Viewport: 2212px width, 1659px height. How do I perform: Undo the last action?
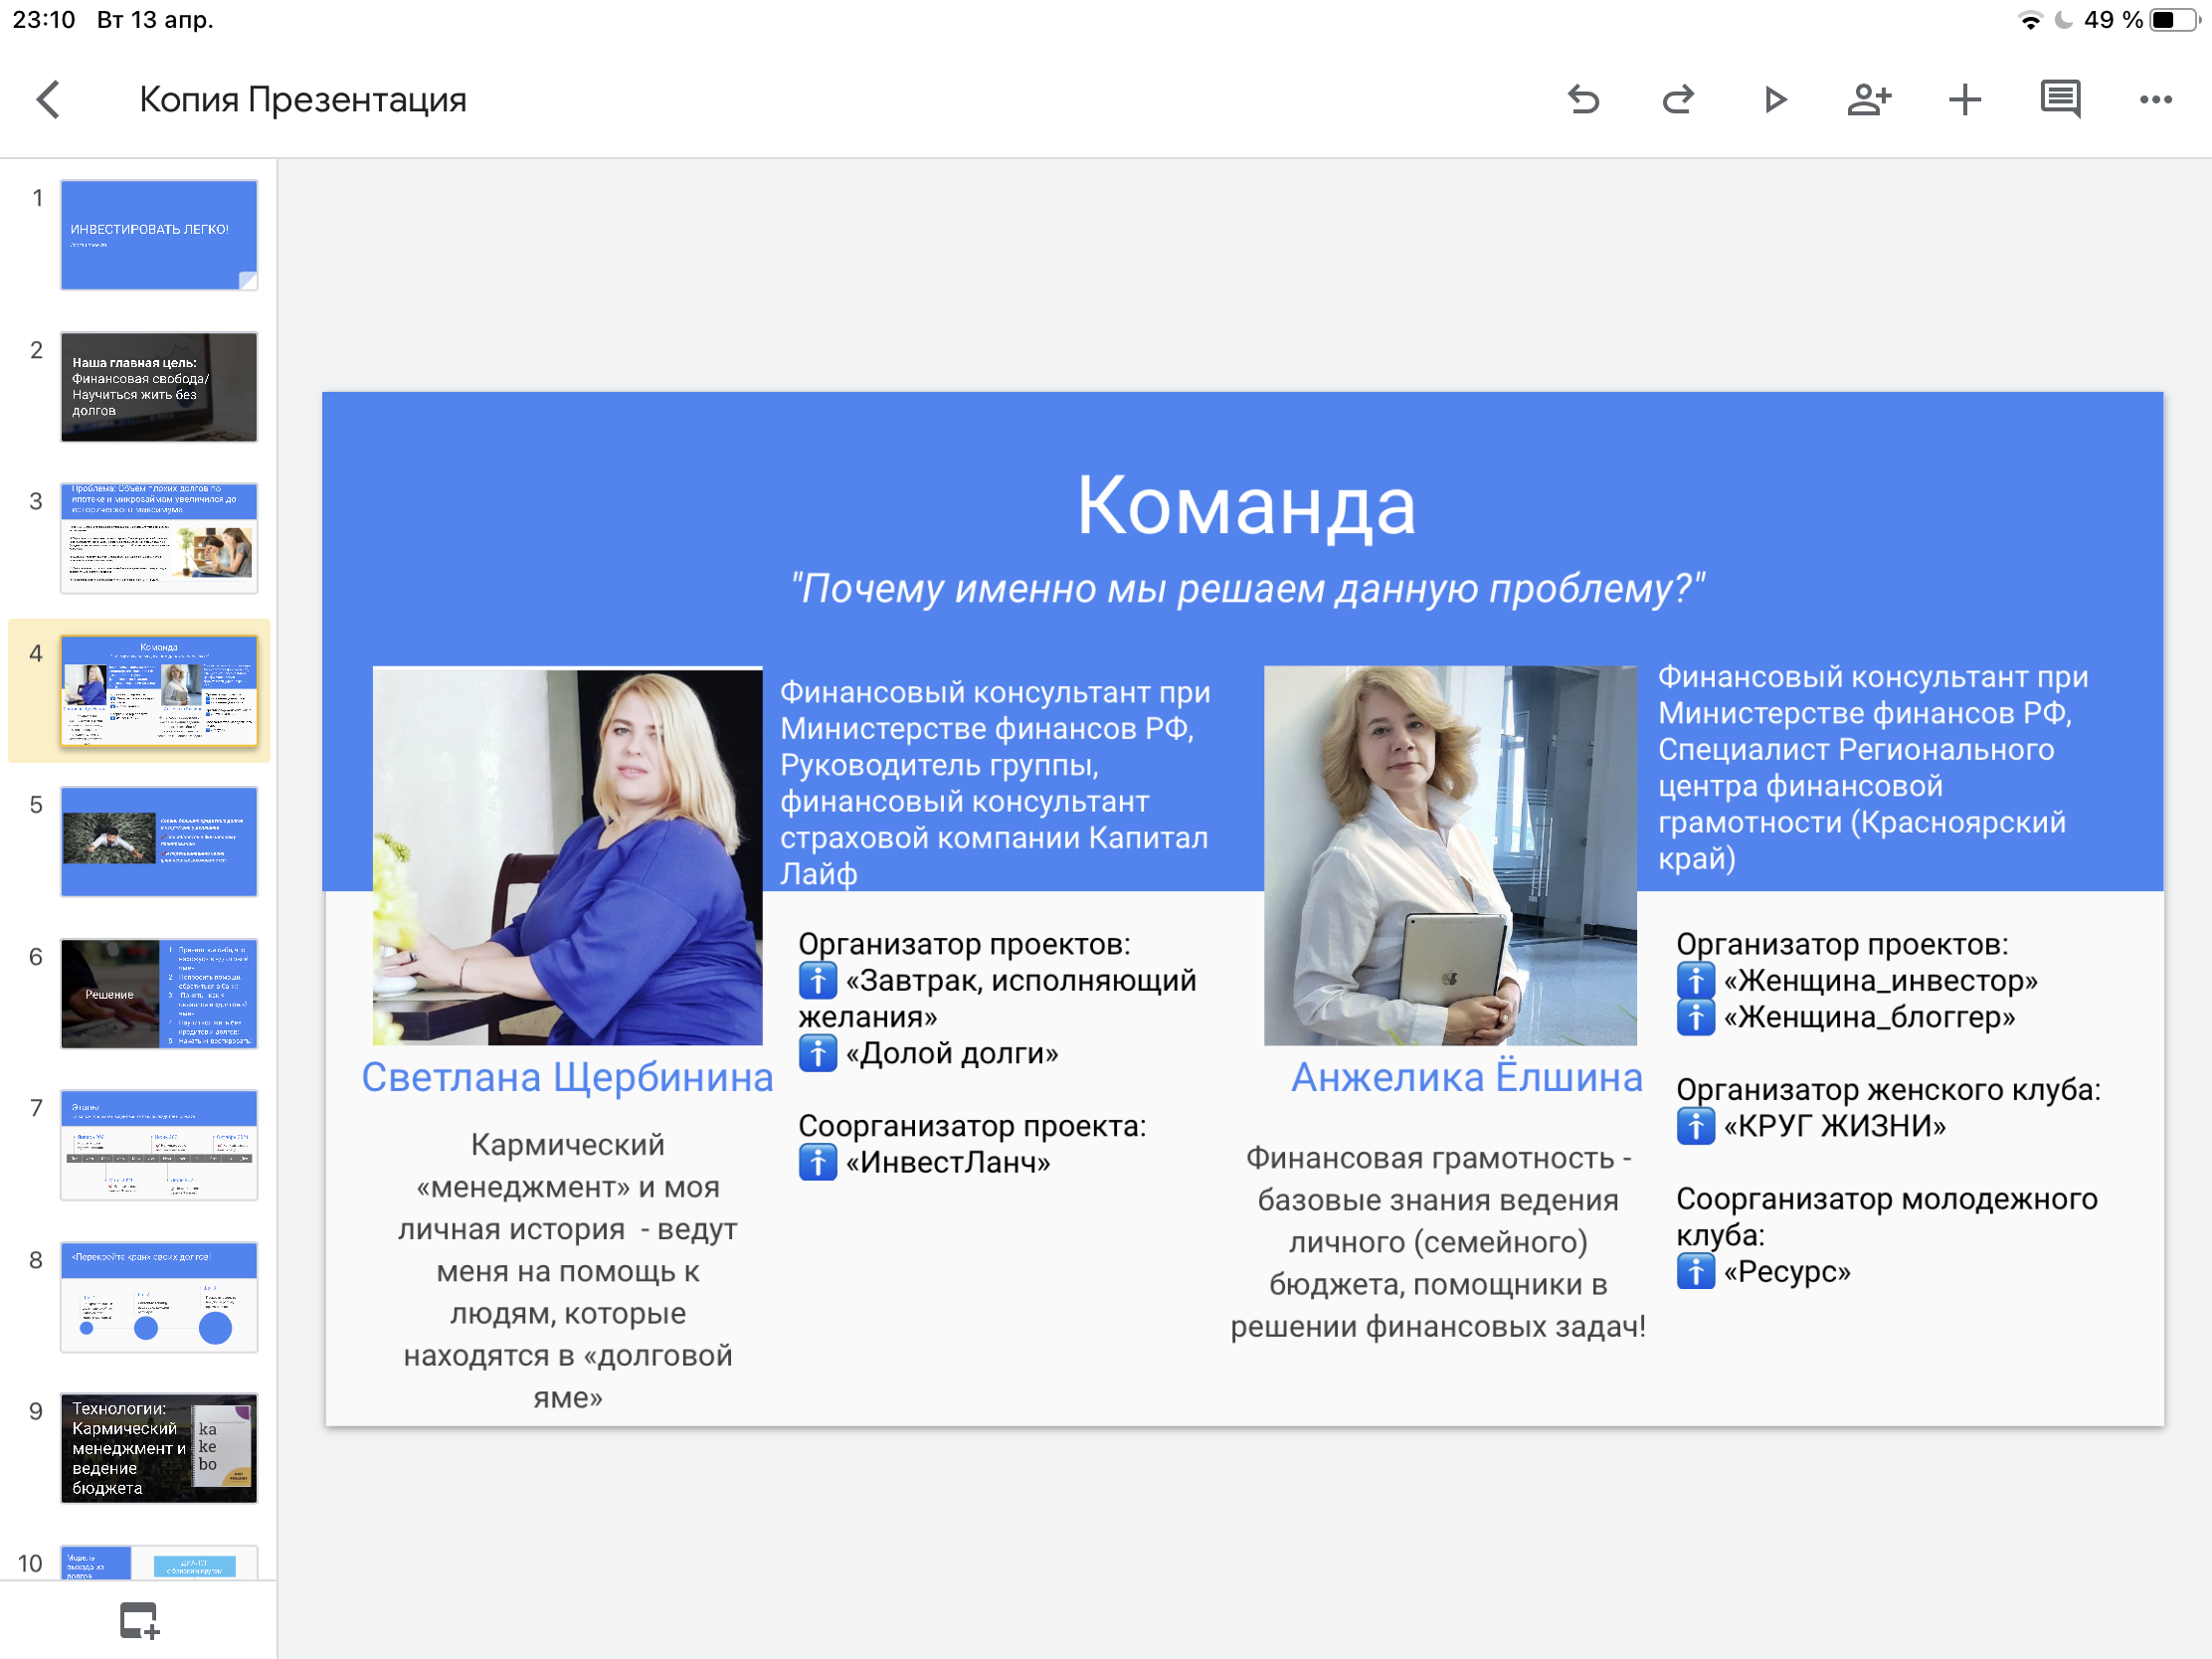pyautogui.click(x=1583, y=99)
